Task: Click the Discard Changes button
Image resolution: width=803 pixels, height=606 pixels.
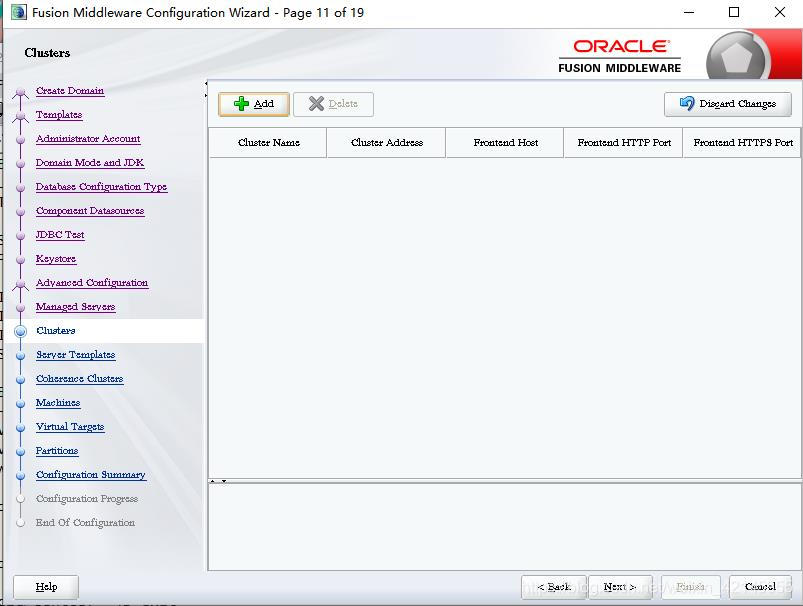Action: [x=727, y=104]
